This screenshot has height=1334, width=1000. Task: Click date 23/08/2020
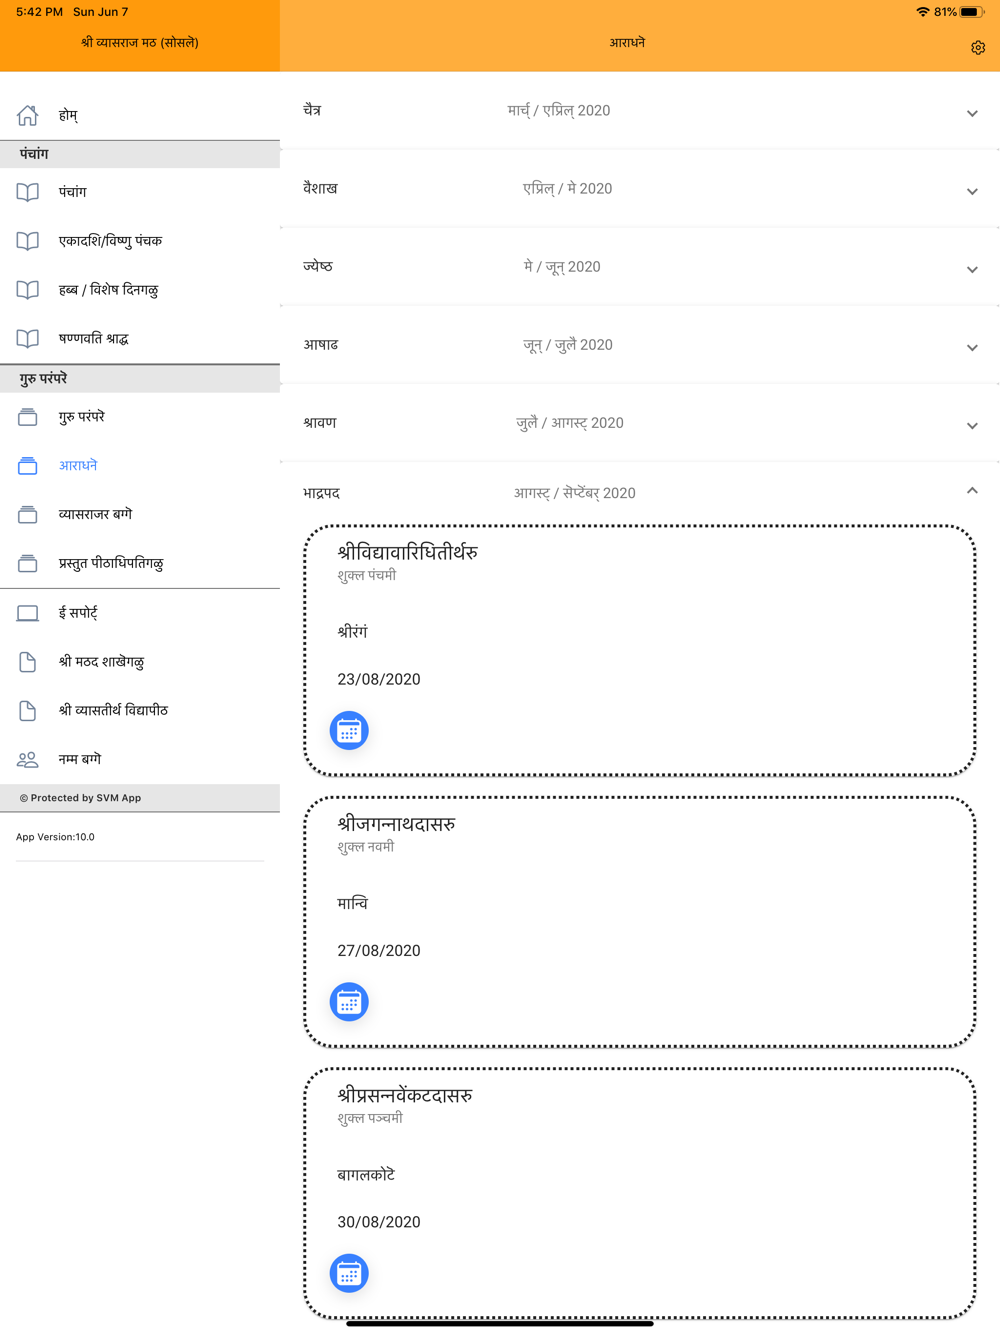click(x=379, y=680)
